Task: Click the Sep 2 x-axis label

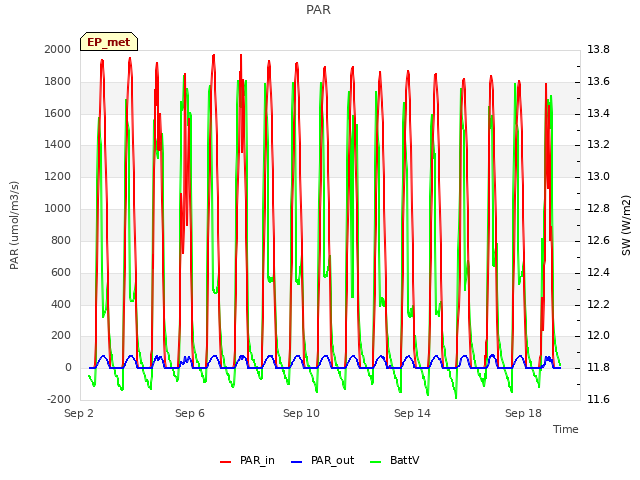Action: coord(79,413)
